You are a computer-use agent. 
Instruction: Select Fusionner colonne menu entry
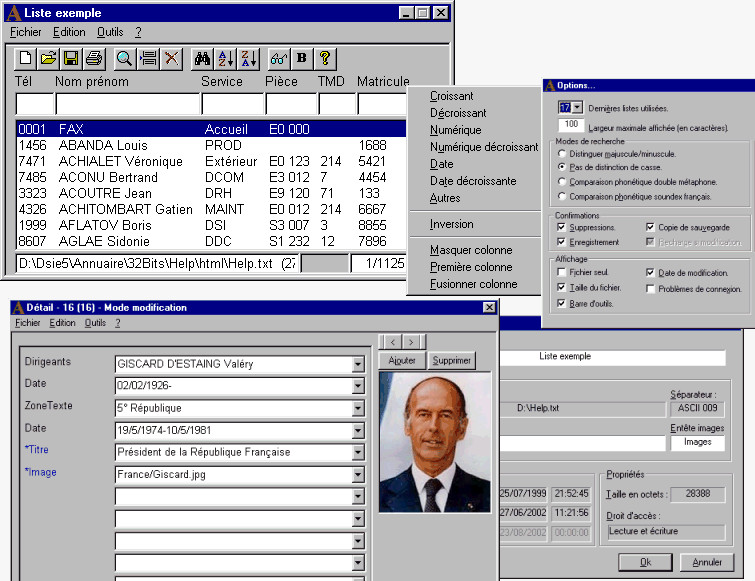click(x=473, y=284)
